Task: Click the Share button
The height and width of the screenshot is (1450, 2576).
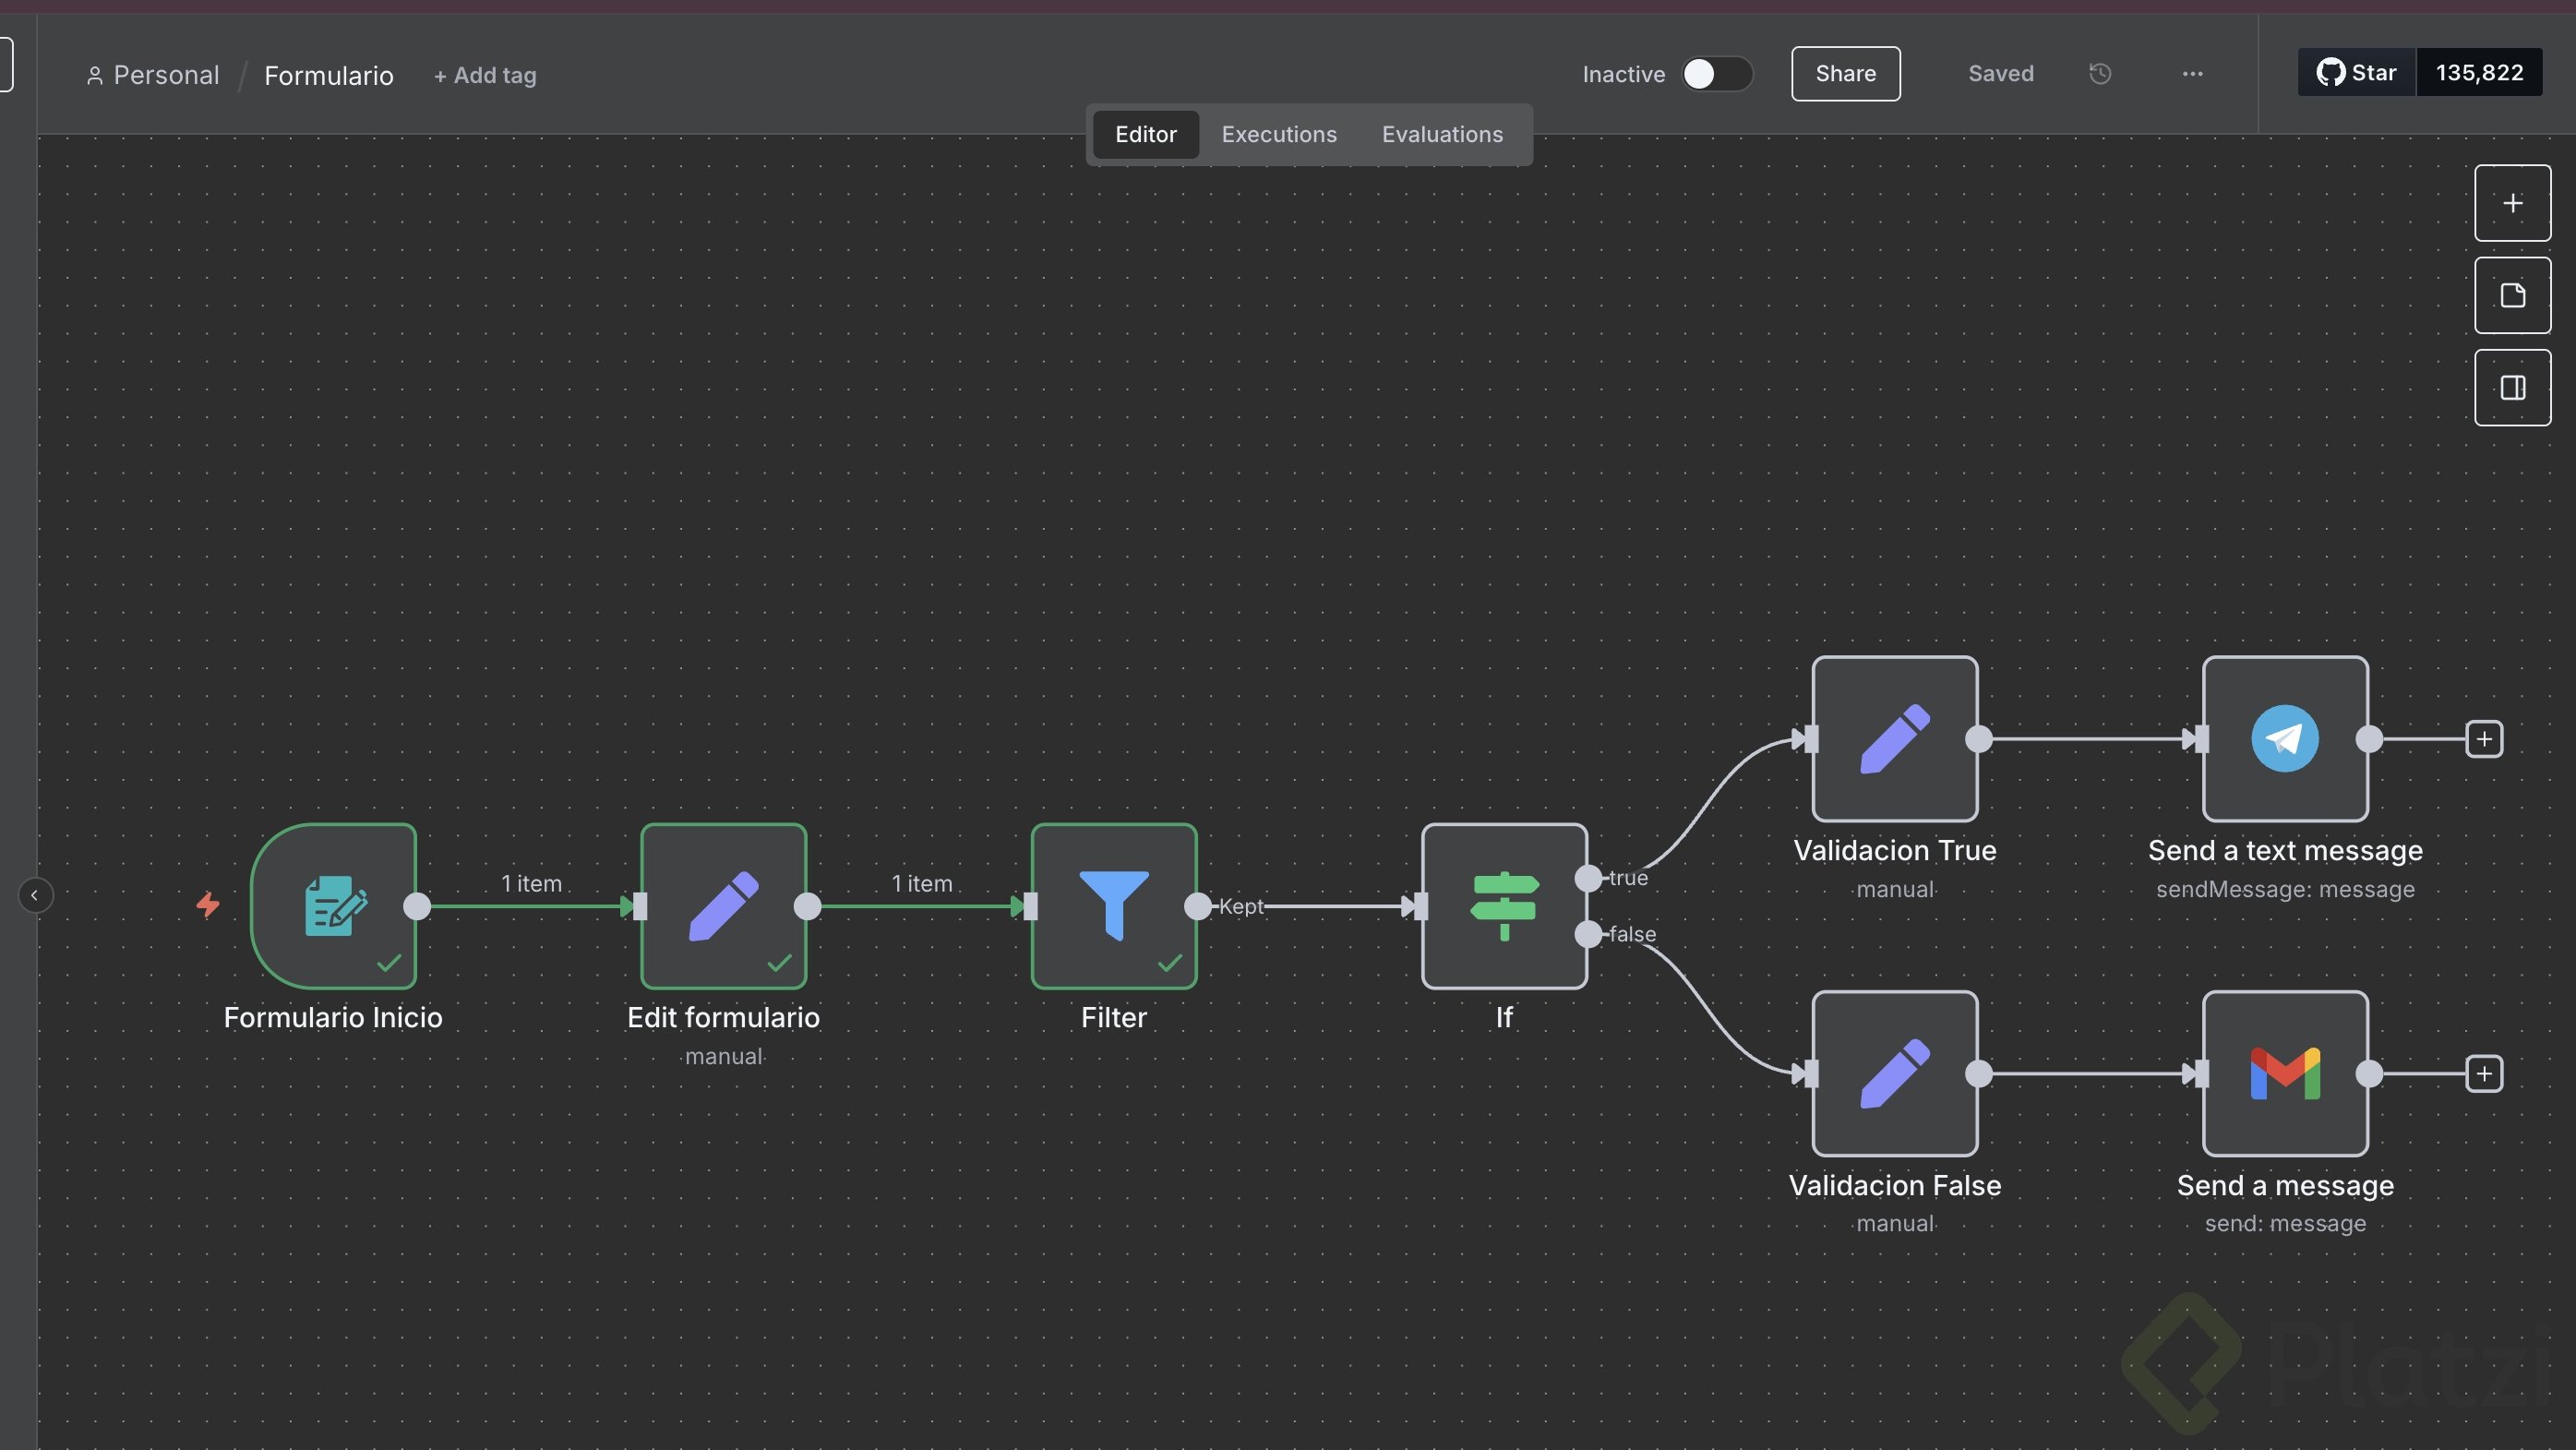Action: (x=1845, y=74)
